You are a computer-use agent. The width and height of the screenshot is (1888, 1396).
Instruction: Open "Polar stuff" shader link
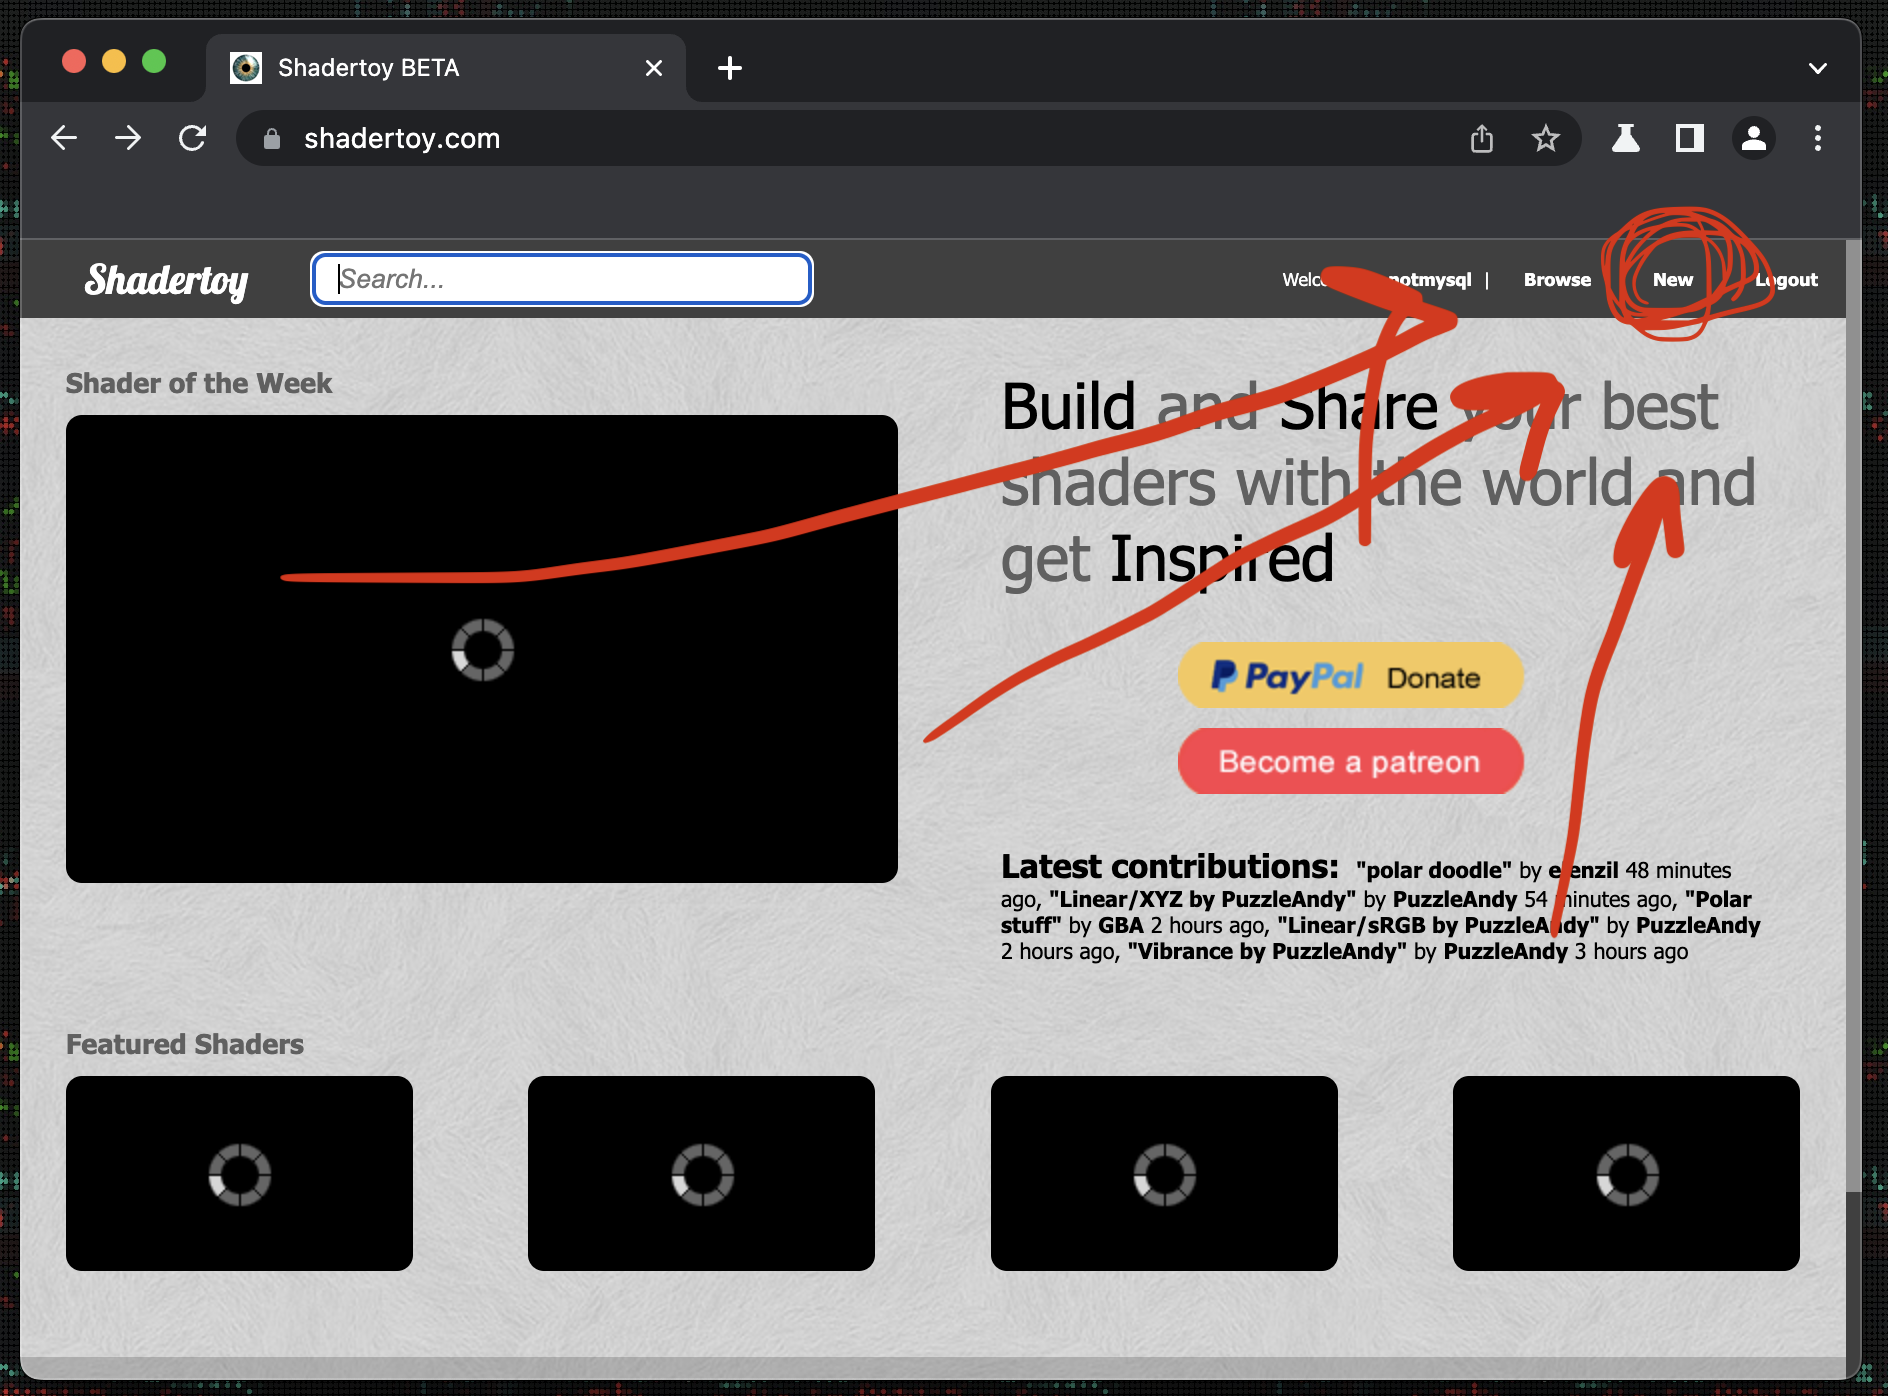coord(1375,912)
